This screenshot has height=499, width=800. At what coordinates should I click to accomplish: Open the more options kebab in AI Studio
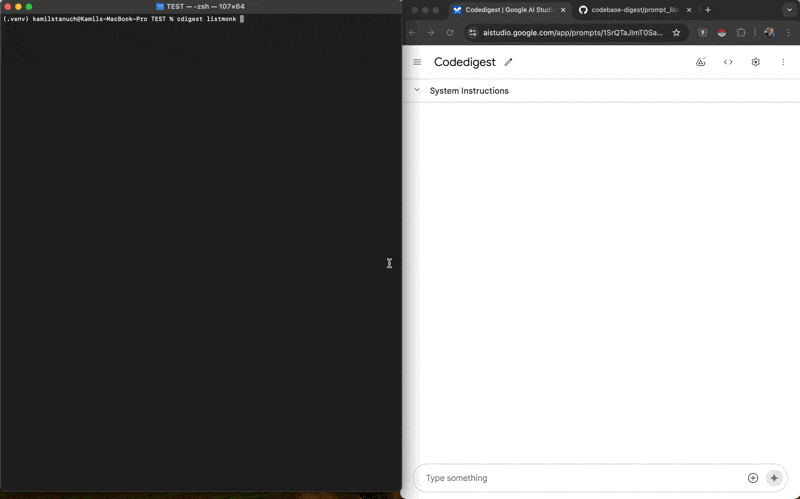click(783, 62)
